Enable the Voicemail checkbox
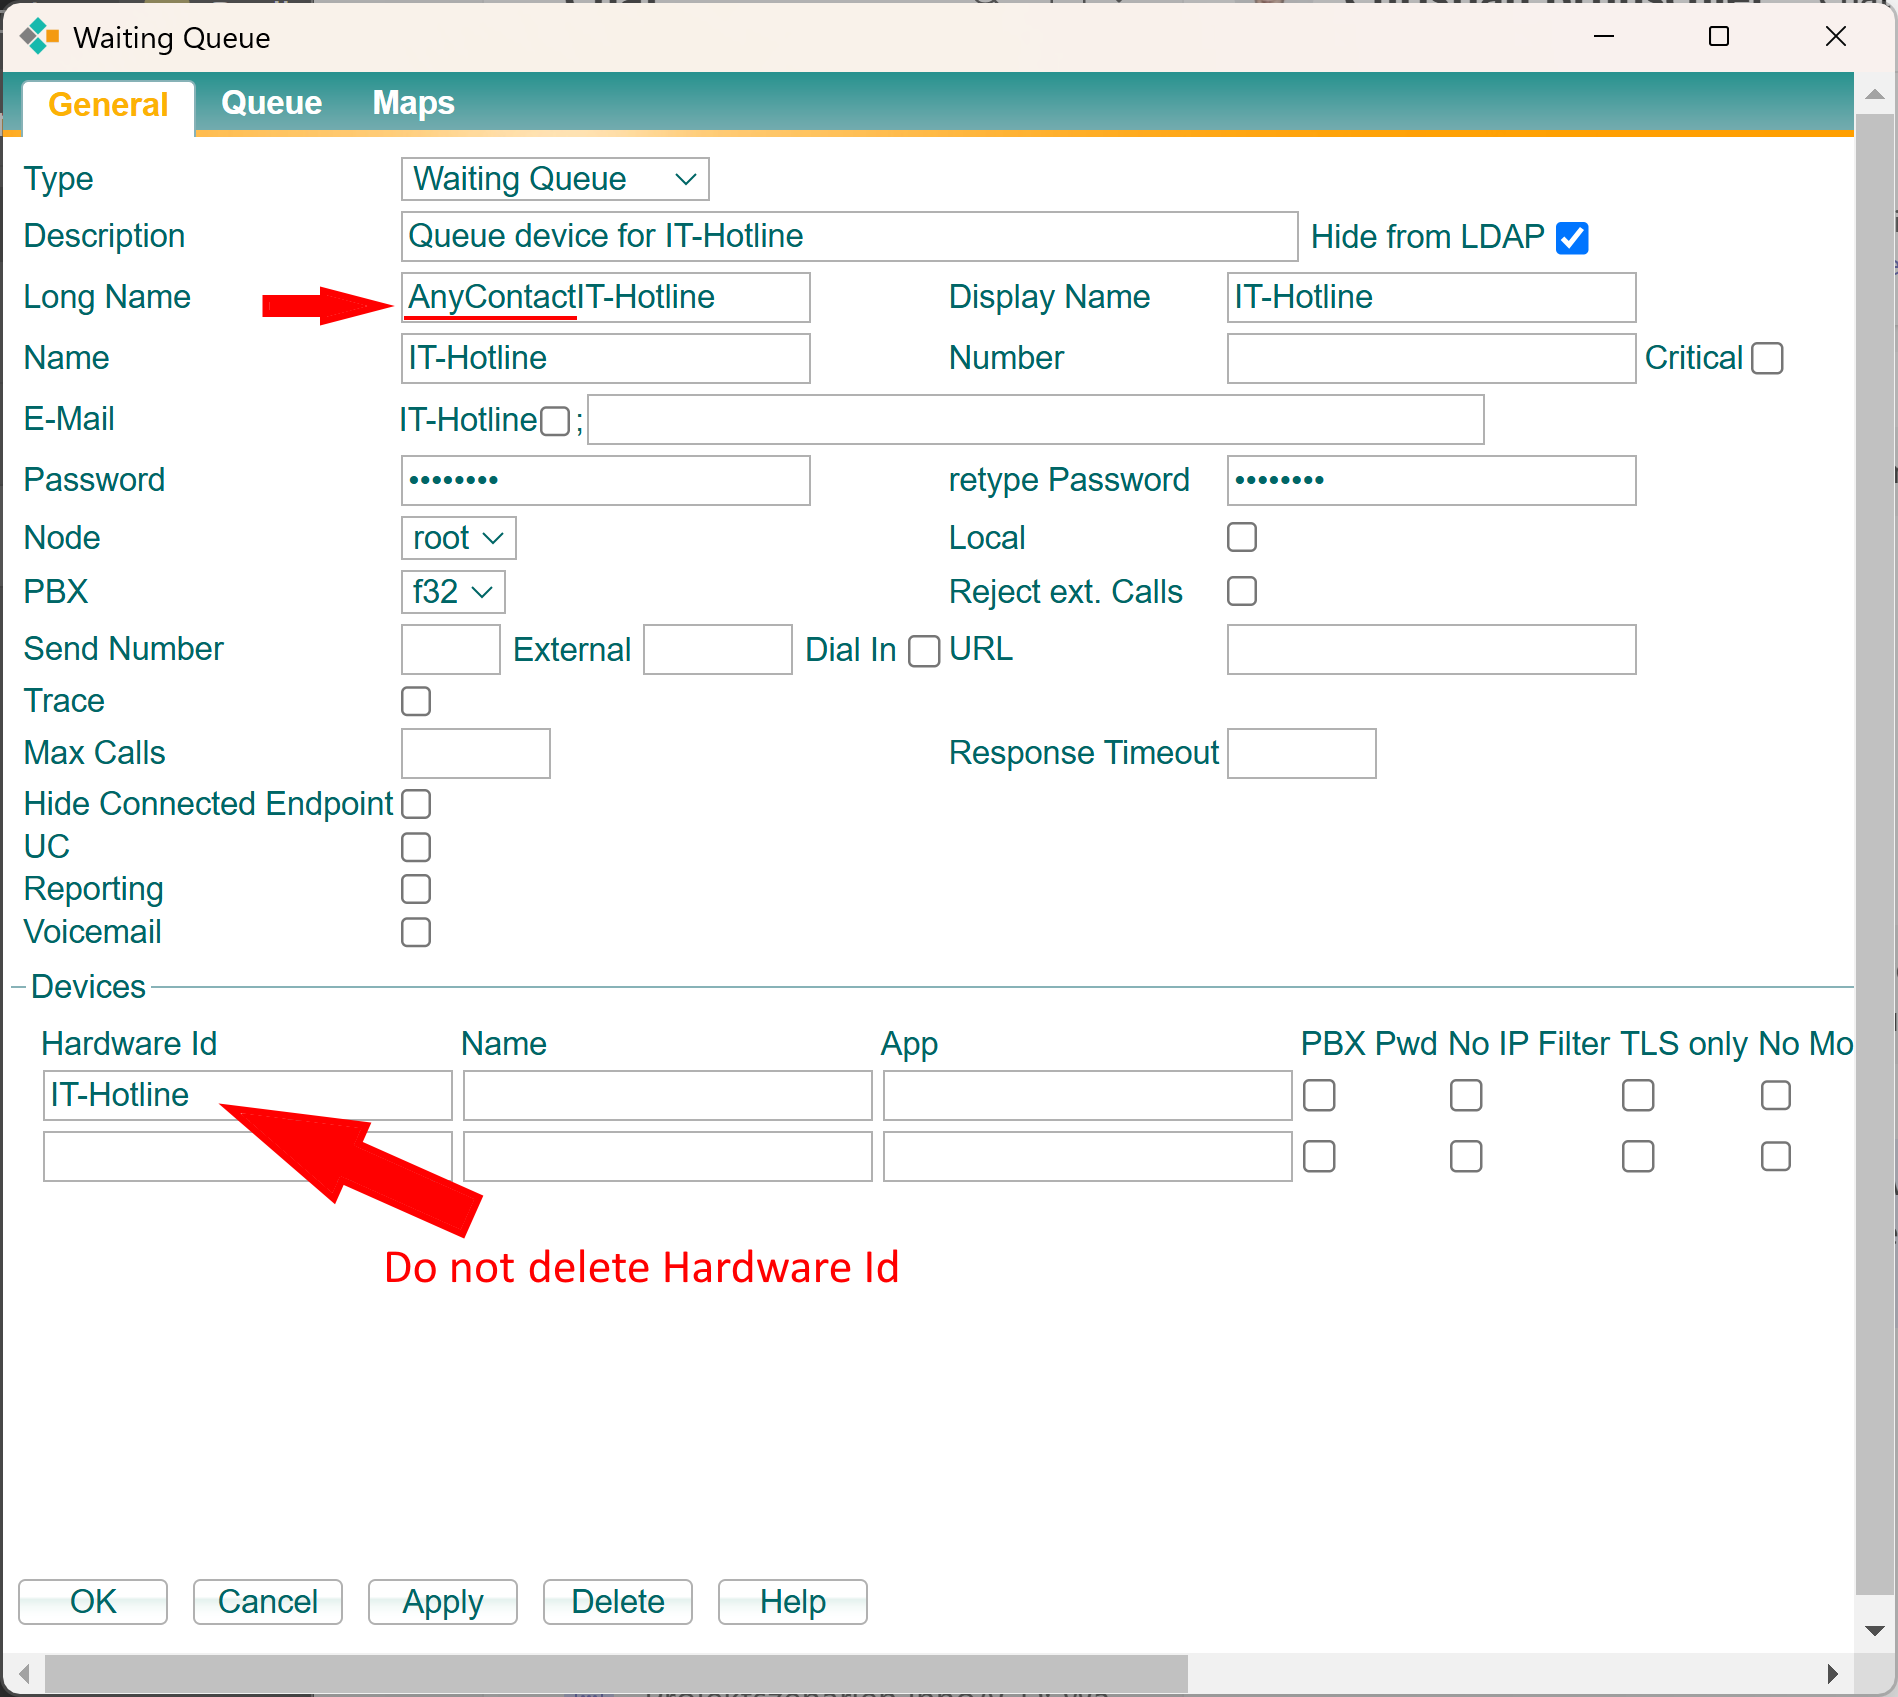 (x=416, y=932)
